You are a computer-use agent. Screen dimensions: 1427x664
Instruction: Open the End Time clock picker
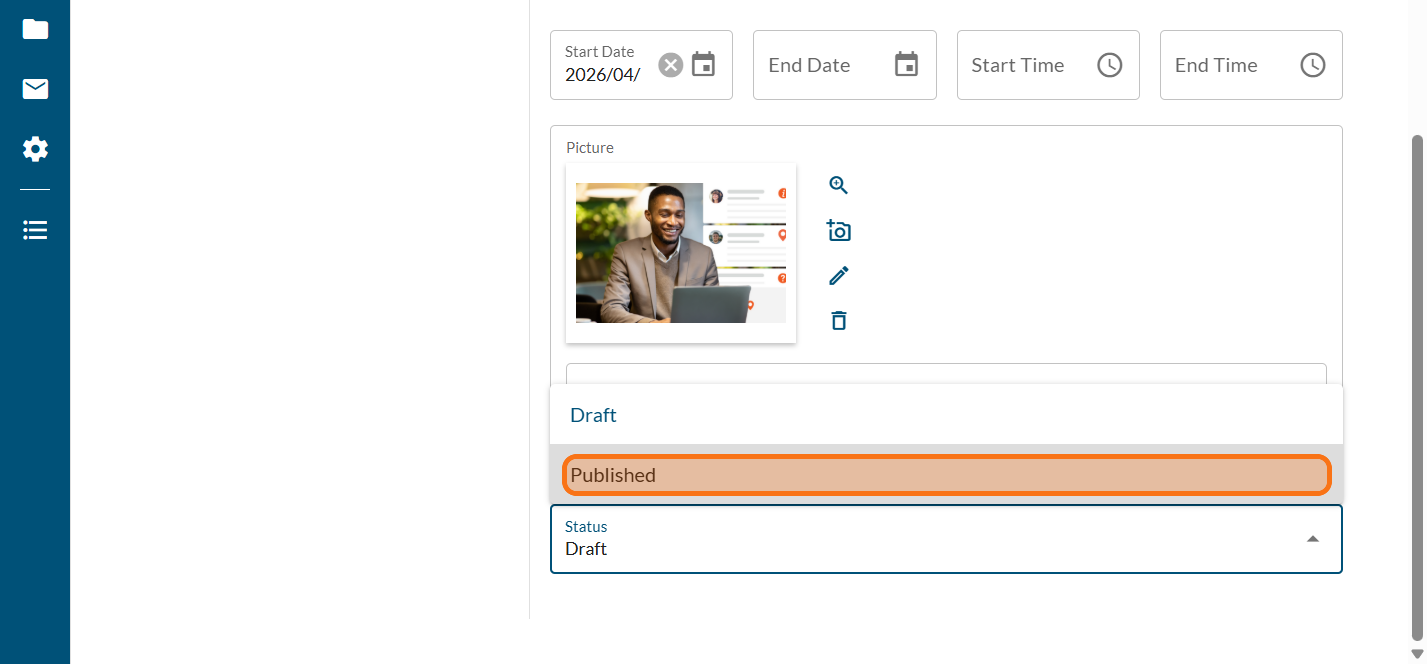(1312, 65)
